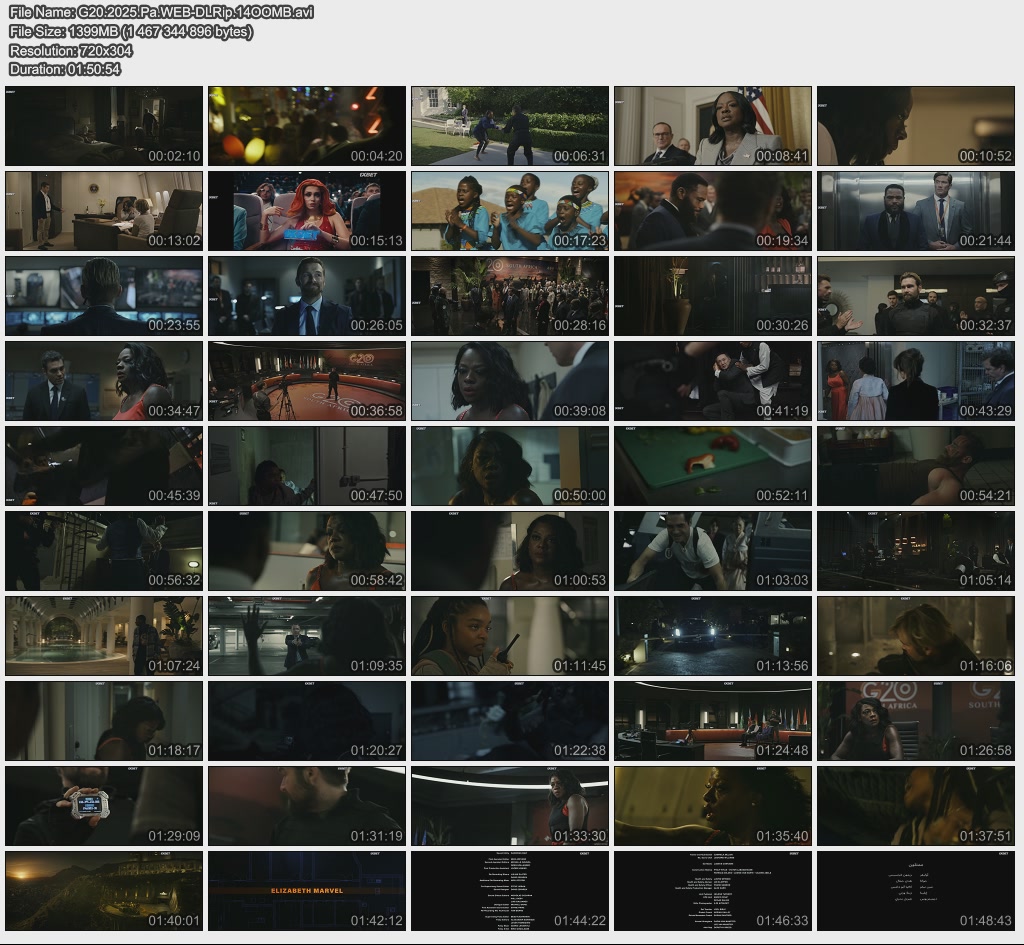Viewport: 1024px width, 945px height.
Task: Open the elevator scene frame at 00:21:44
Action: point(916,211)
